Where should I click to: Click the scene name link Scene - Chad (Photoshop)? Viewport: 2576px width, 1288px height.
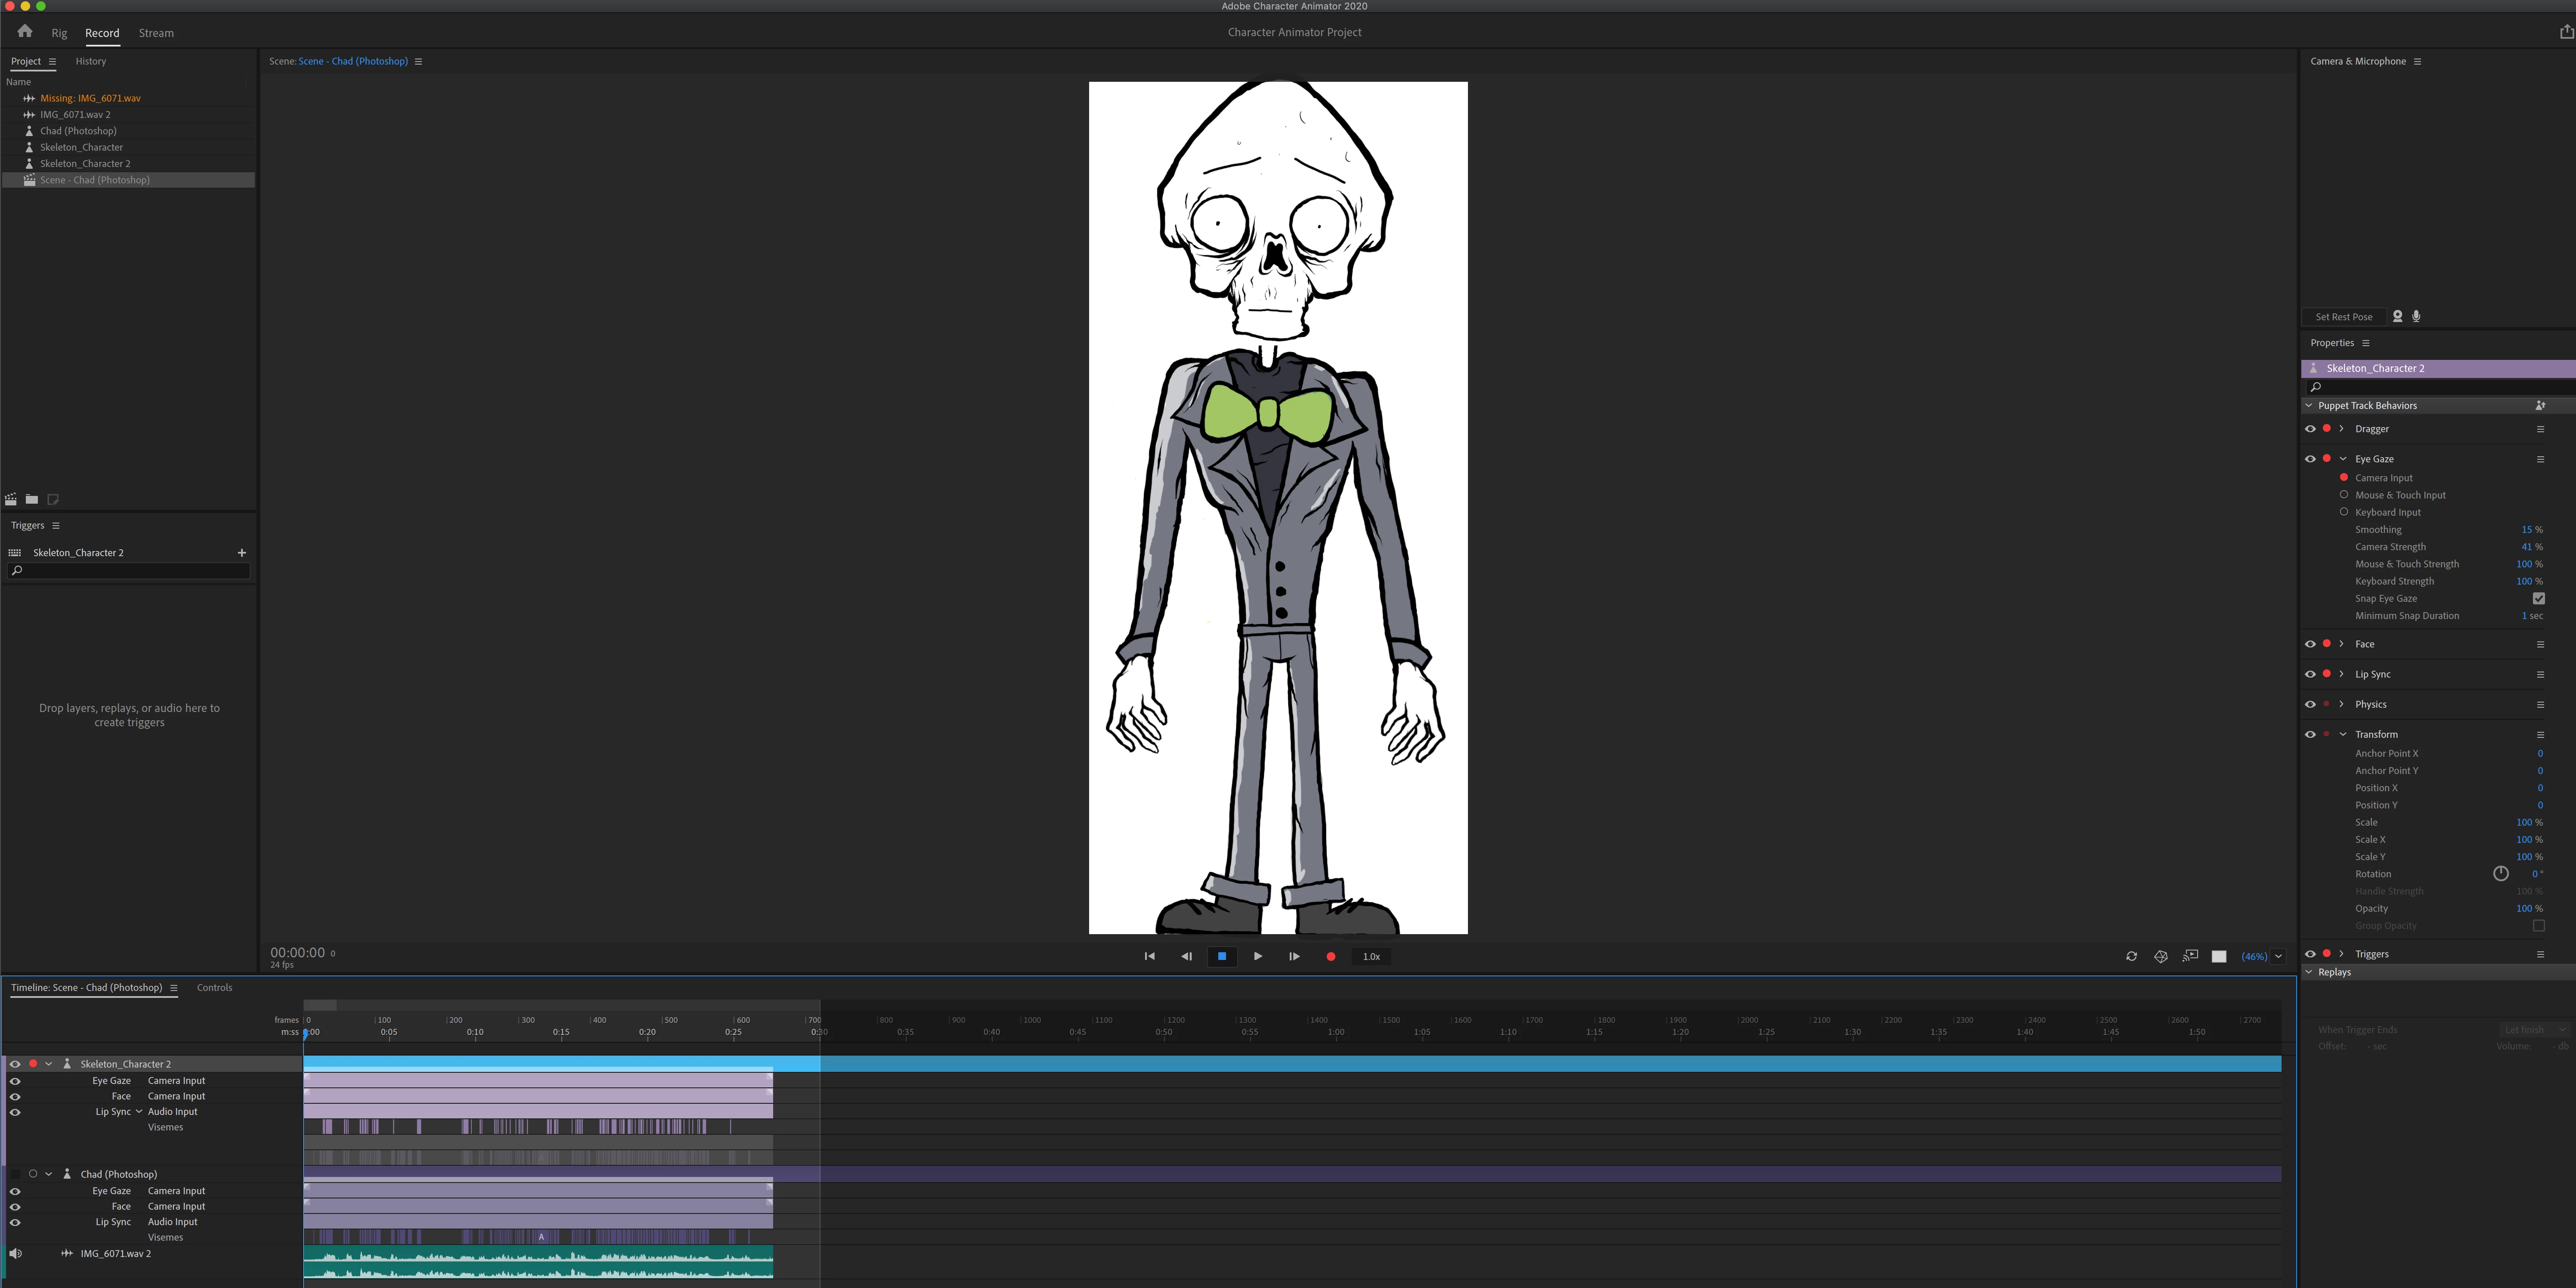pos(353,61)
